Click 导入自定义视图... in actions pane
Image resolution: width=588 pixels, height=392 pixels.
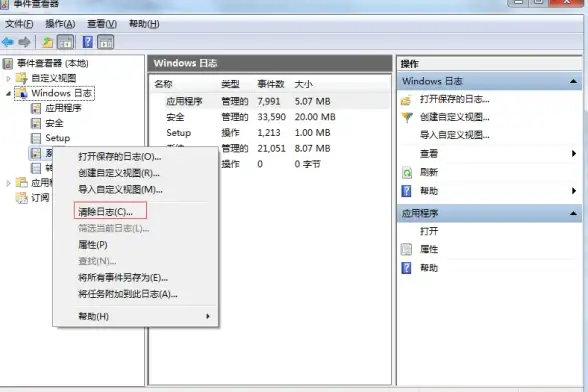(454, 135)
